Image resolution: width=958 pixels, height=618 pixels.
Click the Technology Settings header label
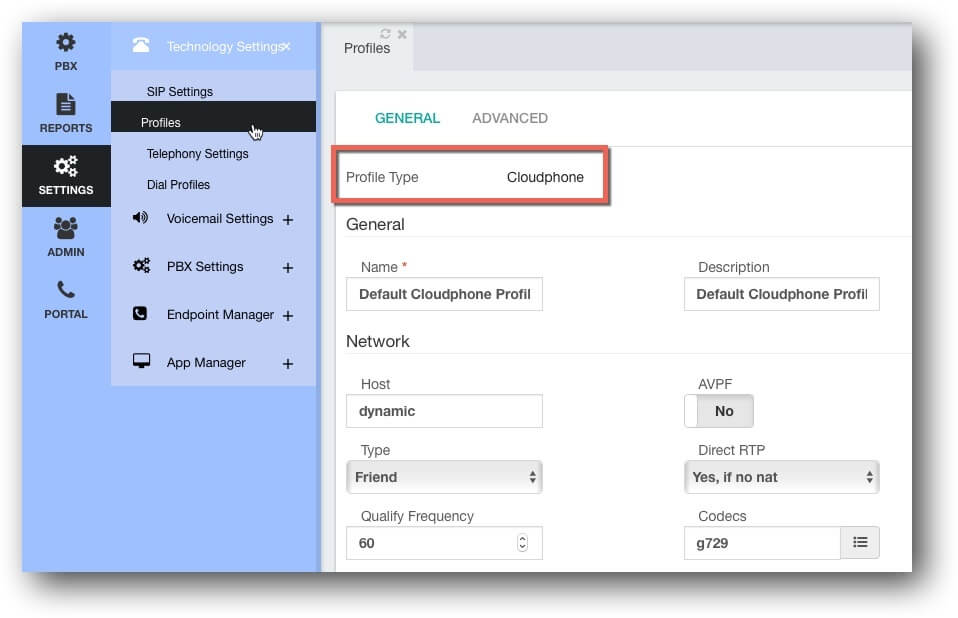(x=224, y=46)
